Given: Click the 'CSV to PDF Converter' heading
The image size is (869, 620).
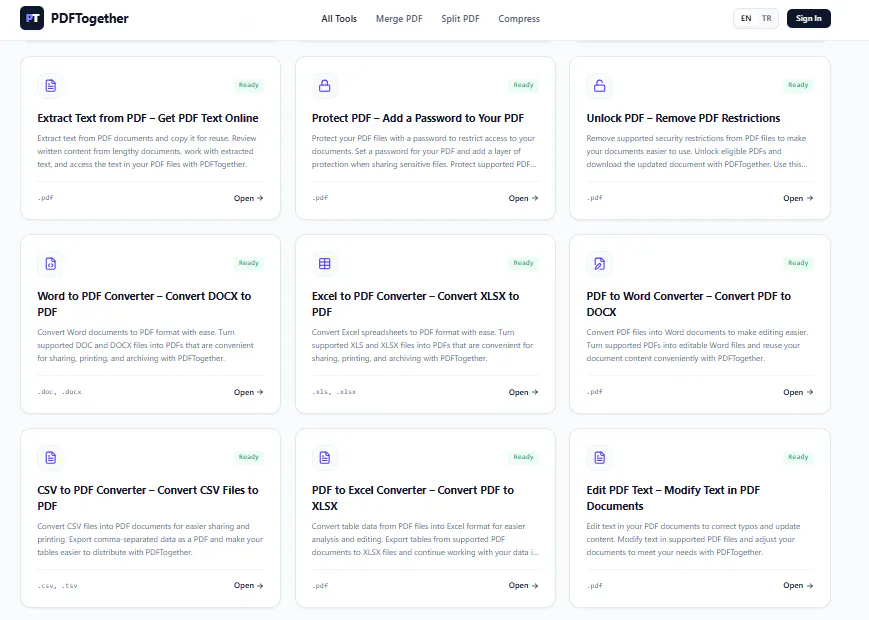Looking at the screenshot, I should [148, 498].
